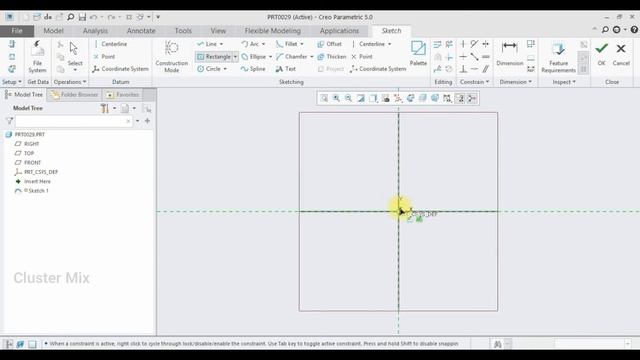Click the File System icon

[x=37, y=57]
